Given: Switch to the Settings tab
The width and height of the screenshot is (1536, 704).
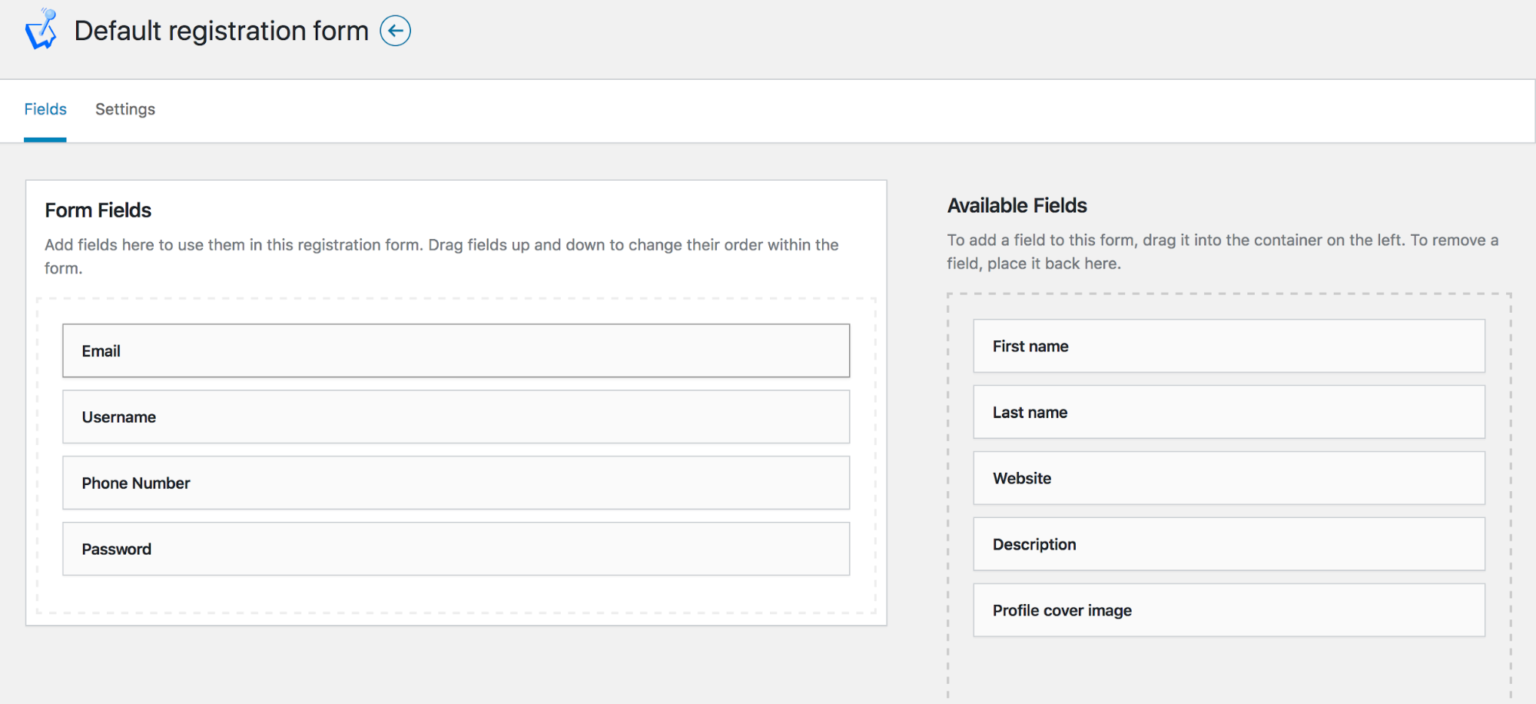Looking at the screenshot, I should 124,109.
